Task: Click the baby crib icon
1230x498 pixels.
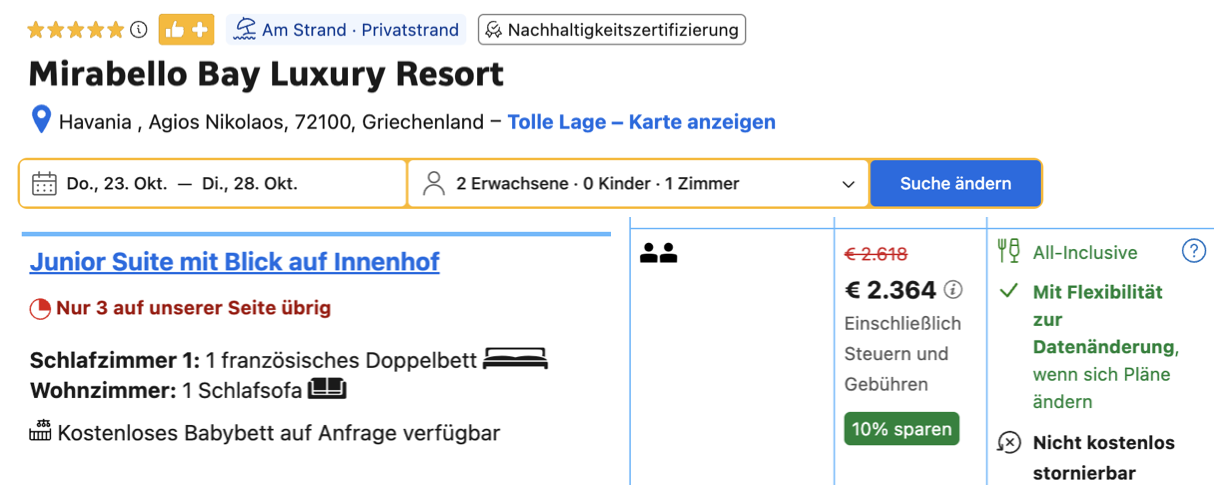Action: pos(40,431)
